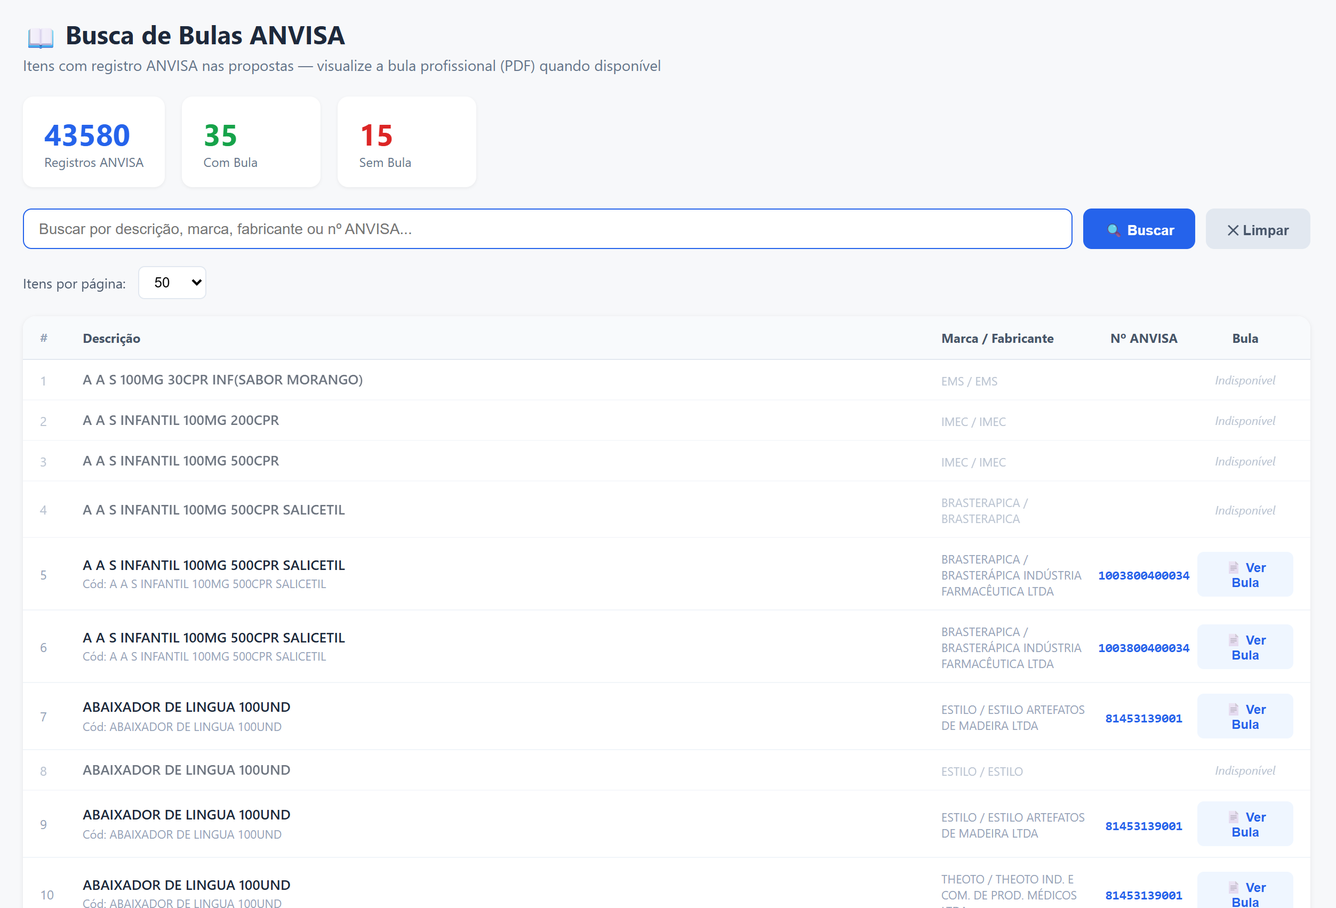Image resolution: width=1336 pixels, height=908 pixels.
Task: Select the Sem Bula 15 card
Action: tap(407, 142)
